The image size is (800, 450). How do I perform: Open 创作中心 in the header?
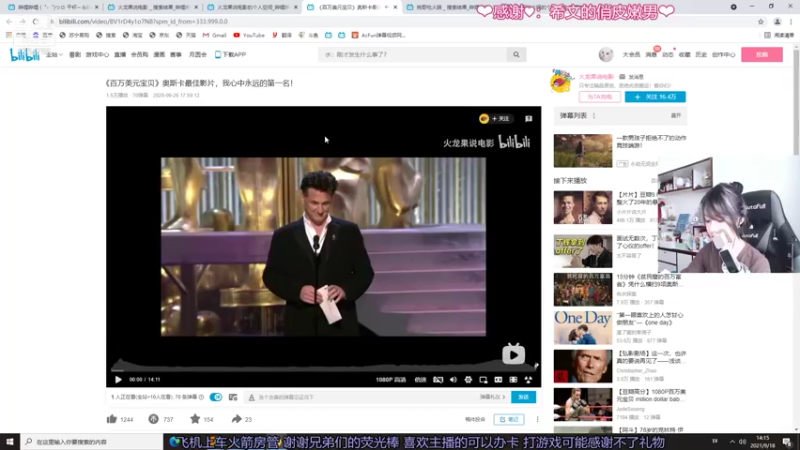pos(723,55)
